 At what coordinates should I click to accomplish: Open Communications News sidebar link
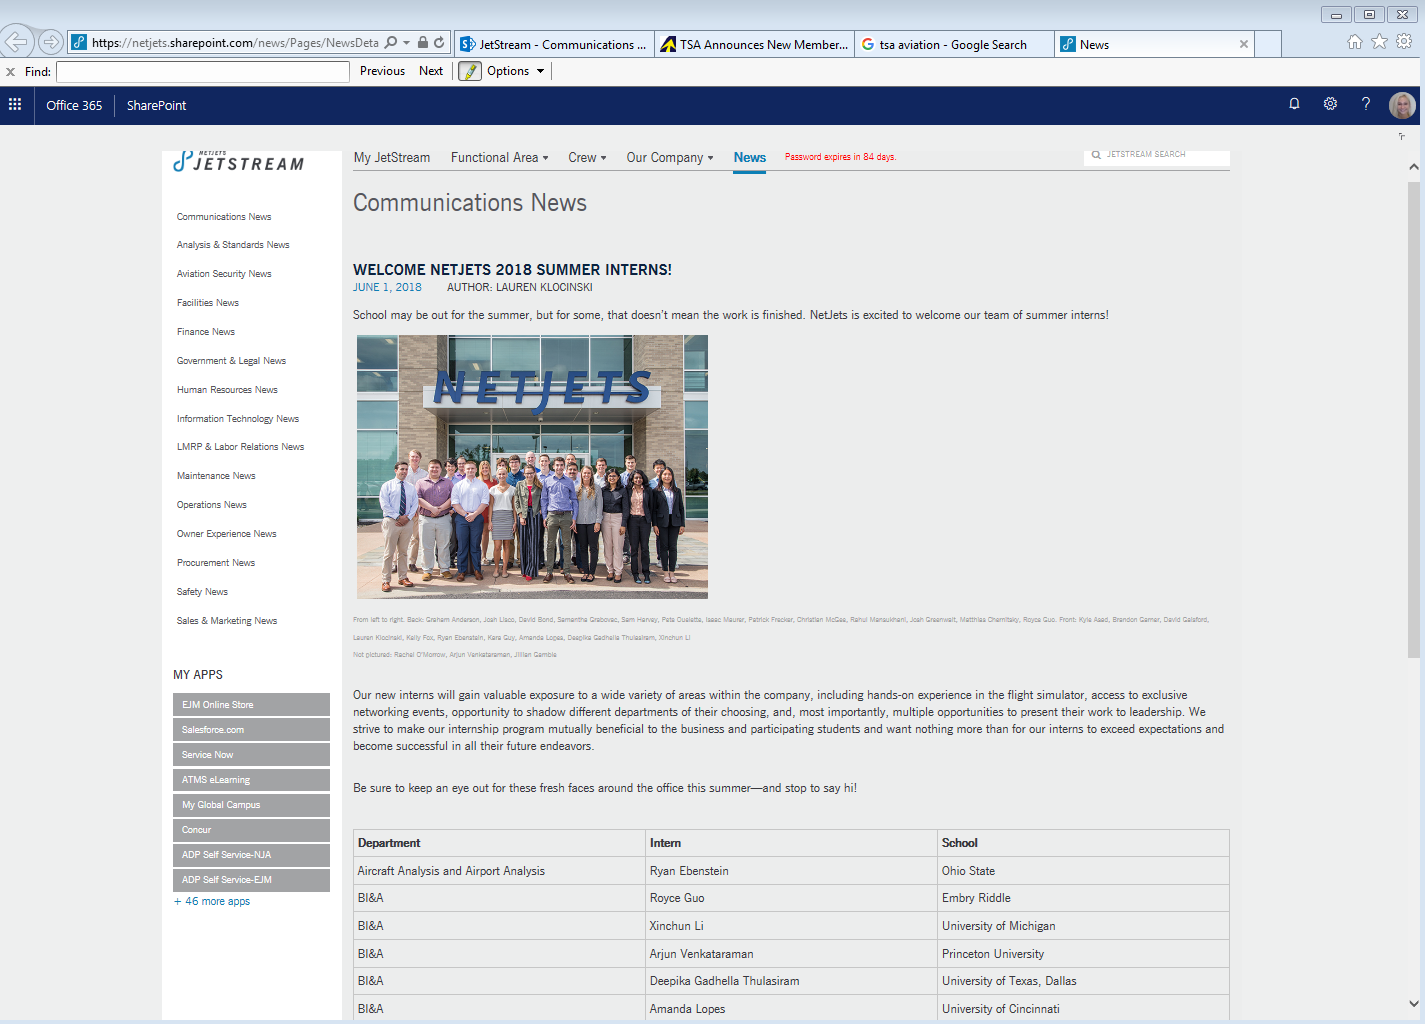(x=224, y=217)
